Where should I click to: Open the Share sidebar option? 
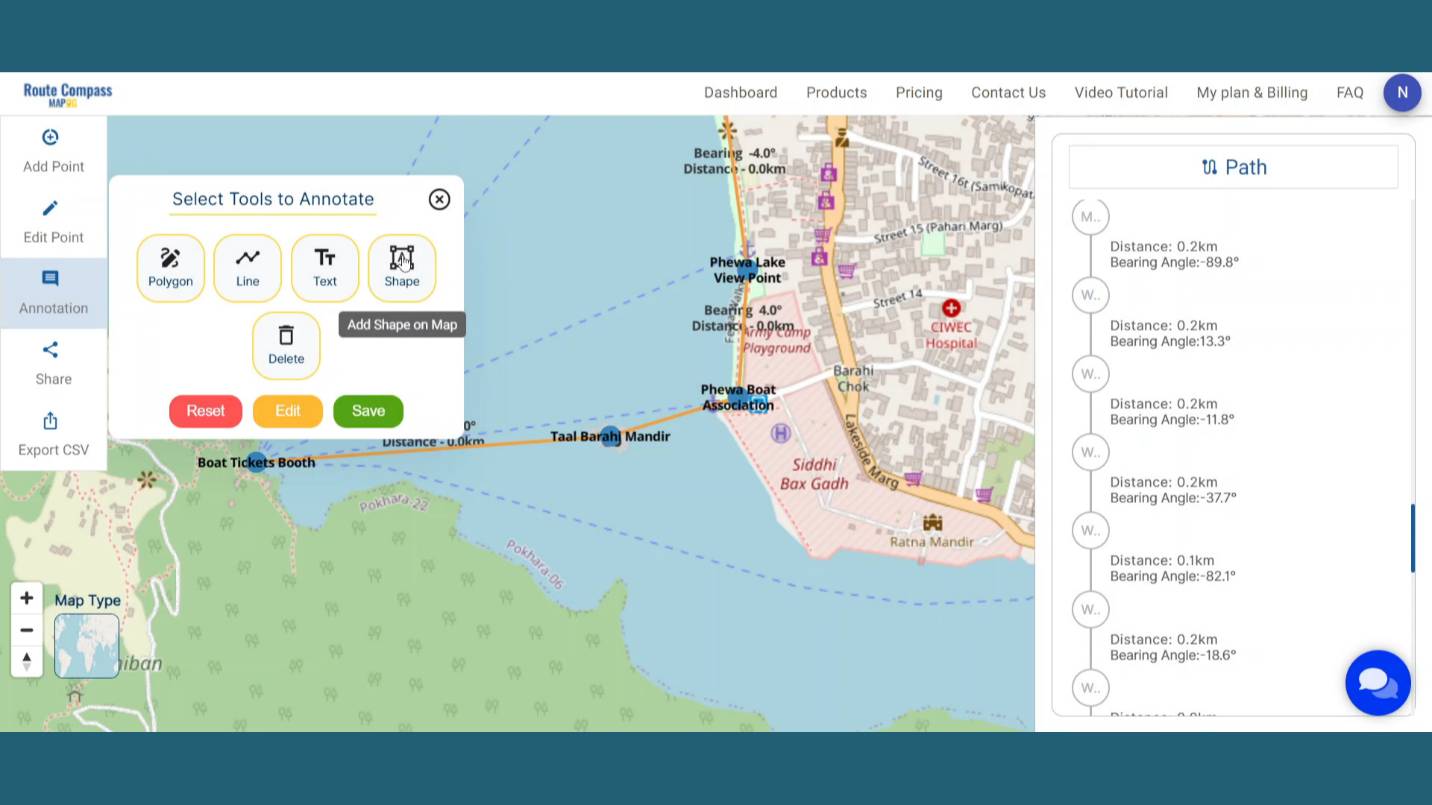pyautogui.click(x=53, y=364)
